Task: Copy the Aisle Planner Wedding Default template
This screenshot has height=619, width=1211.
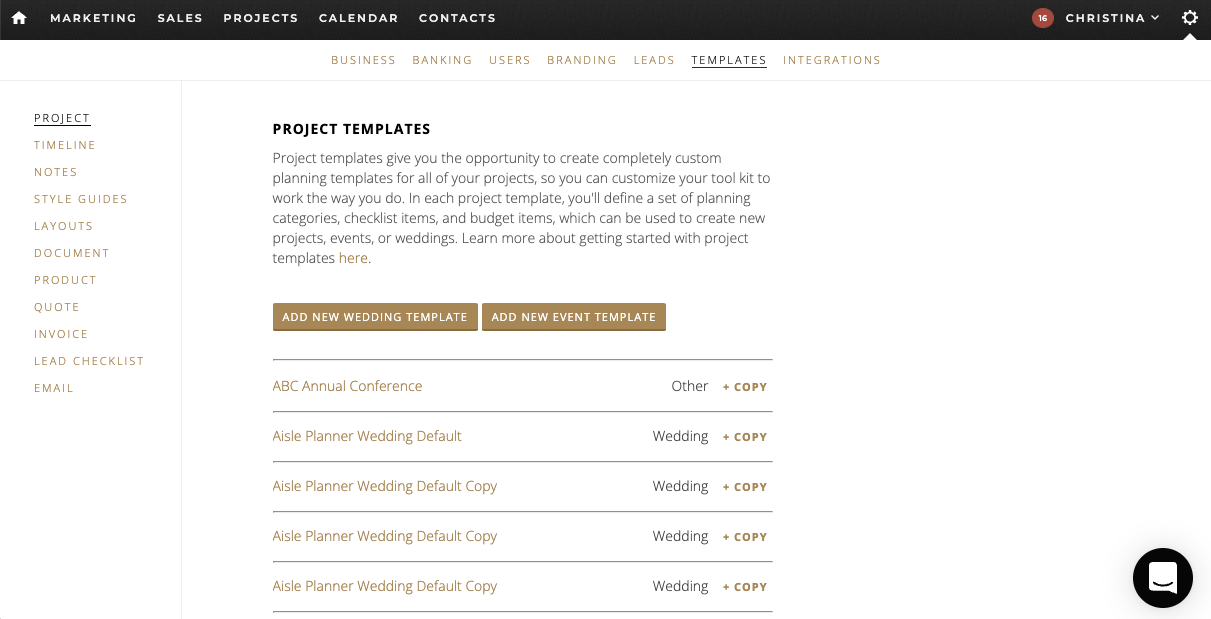Action: coord(745,437)
